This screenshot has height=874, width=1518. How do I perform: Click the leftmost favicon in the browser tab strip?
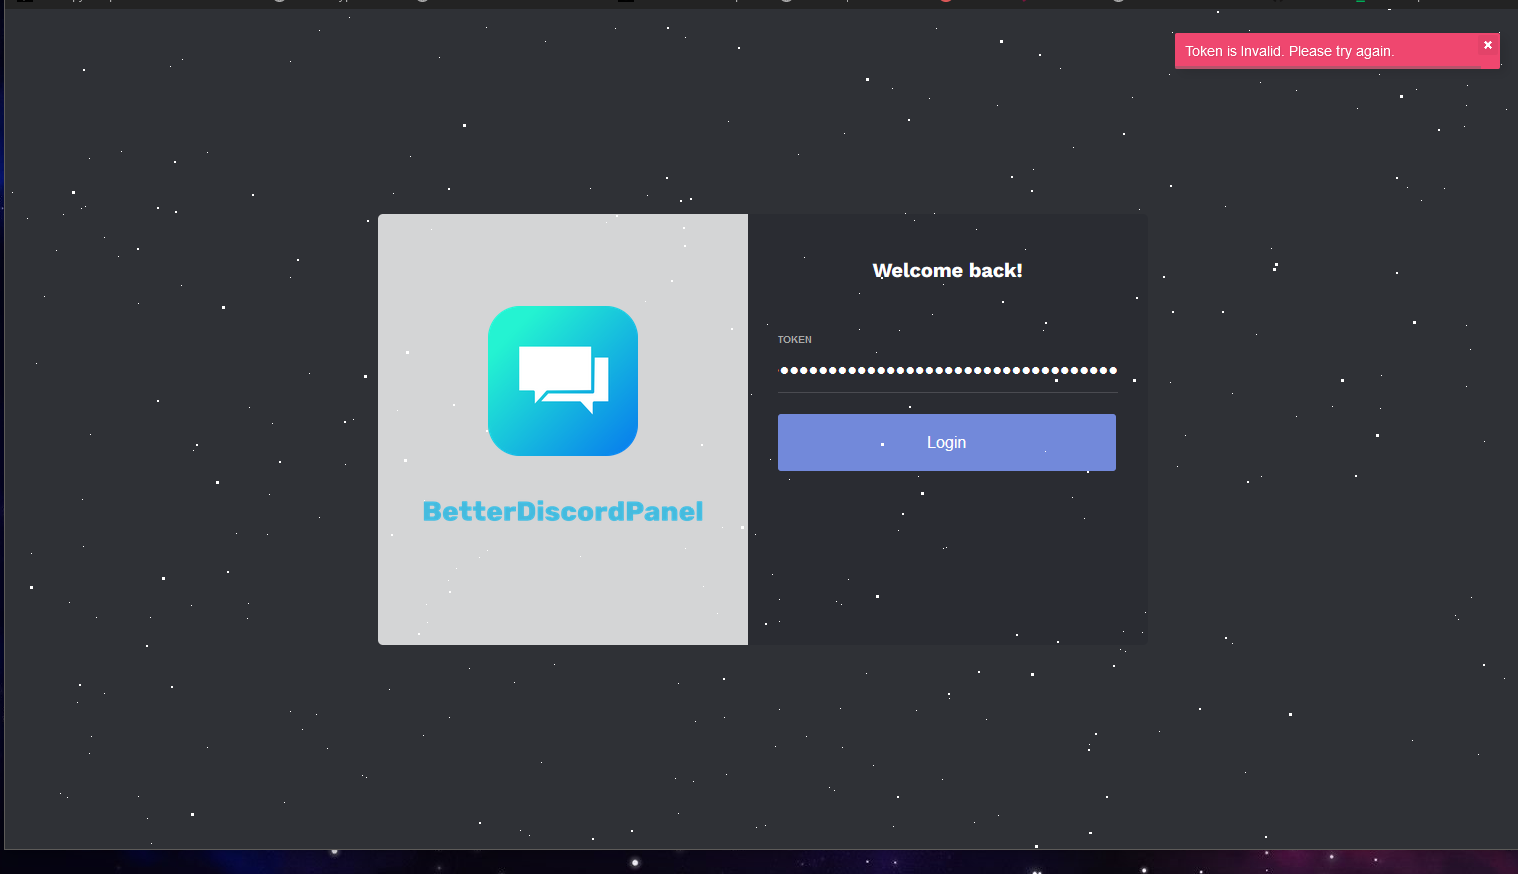pos(23,2)
